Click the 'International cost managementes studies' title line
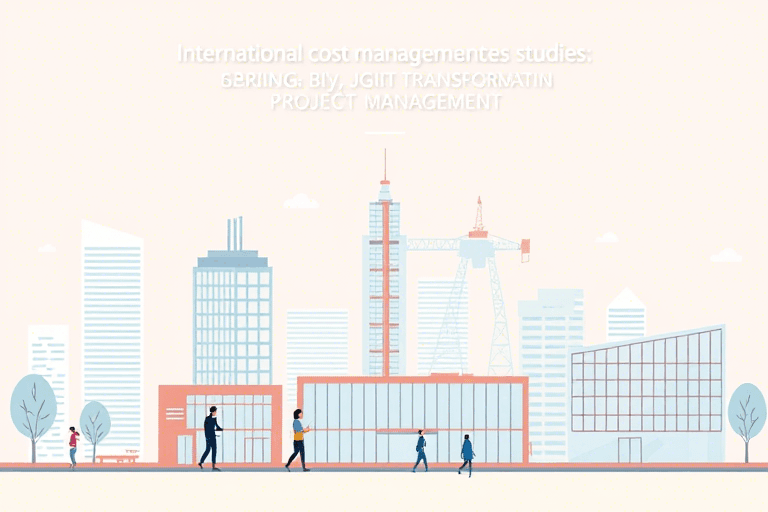 pyautogui.click(x=384, y=55)
